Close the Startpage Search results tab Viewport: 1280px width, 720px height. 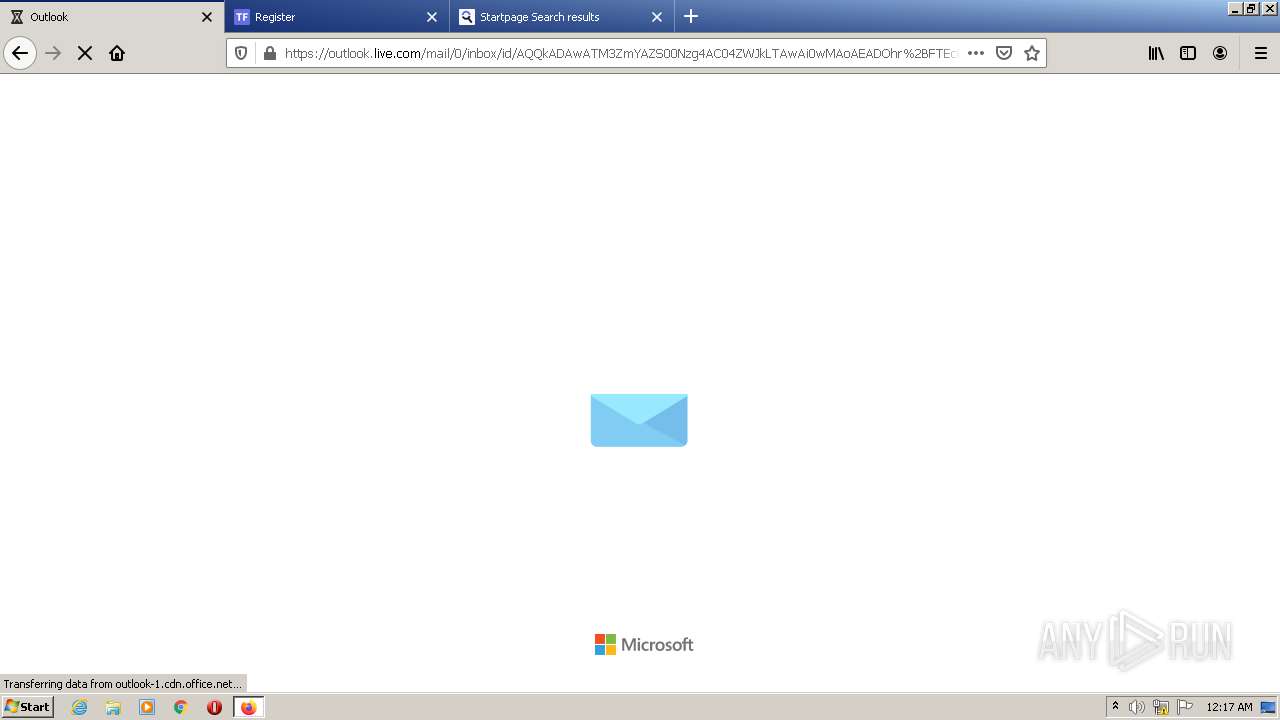coord(657,17)
